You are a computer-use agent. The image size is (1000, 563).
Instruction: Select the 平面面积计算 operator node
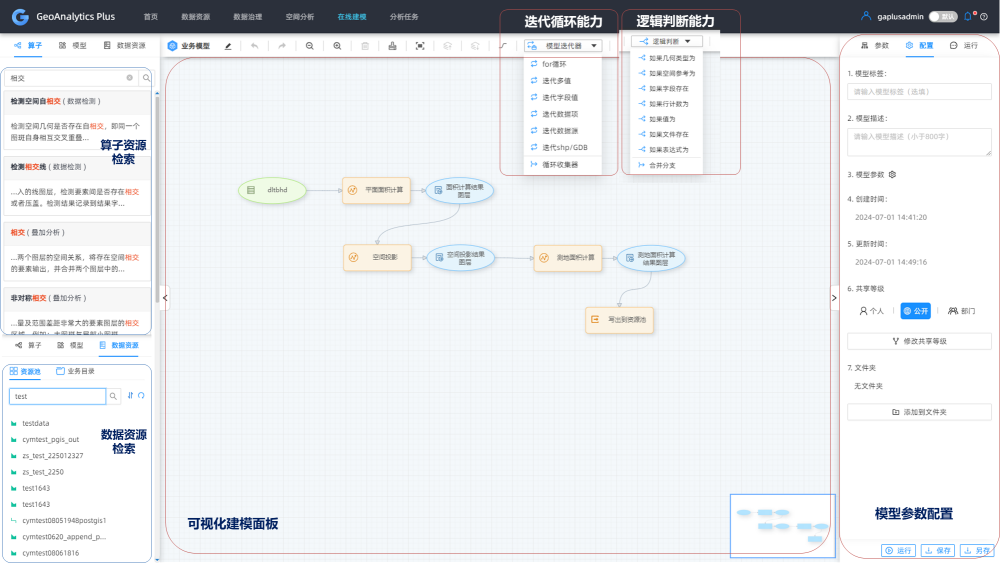[x=376, y=190]
